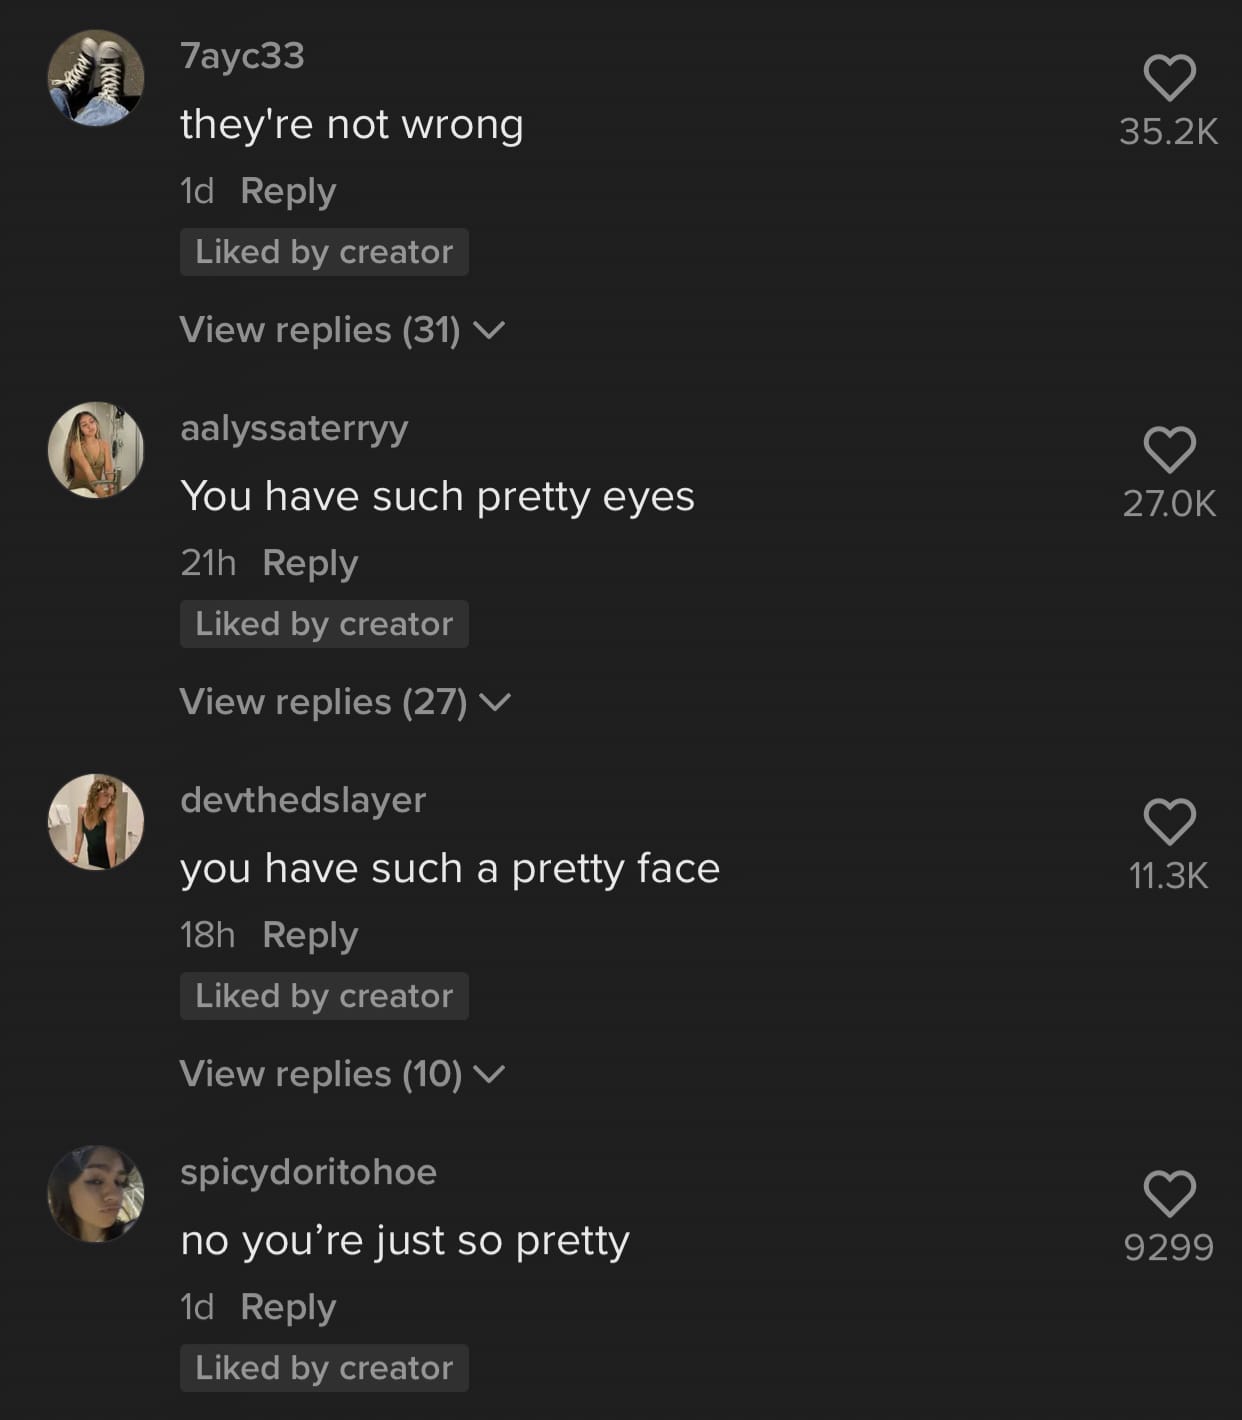Screen dimensions: 1242x1420
Task: Open the spicydoritohoe username link
Action: (x=308, y=1173)
